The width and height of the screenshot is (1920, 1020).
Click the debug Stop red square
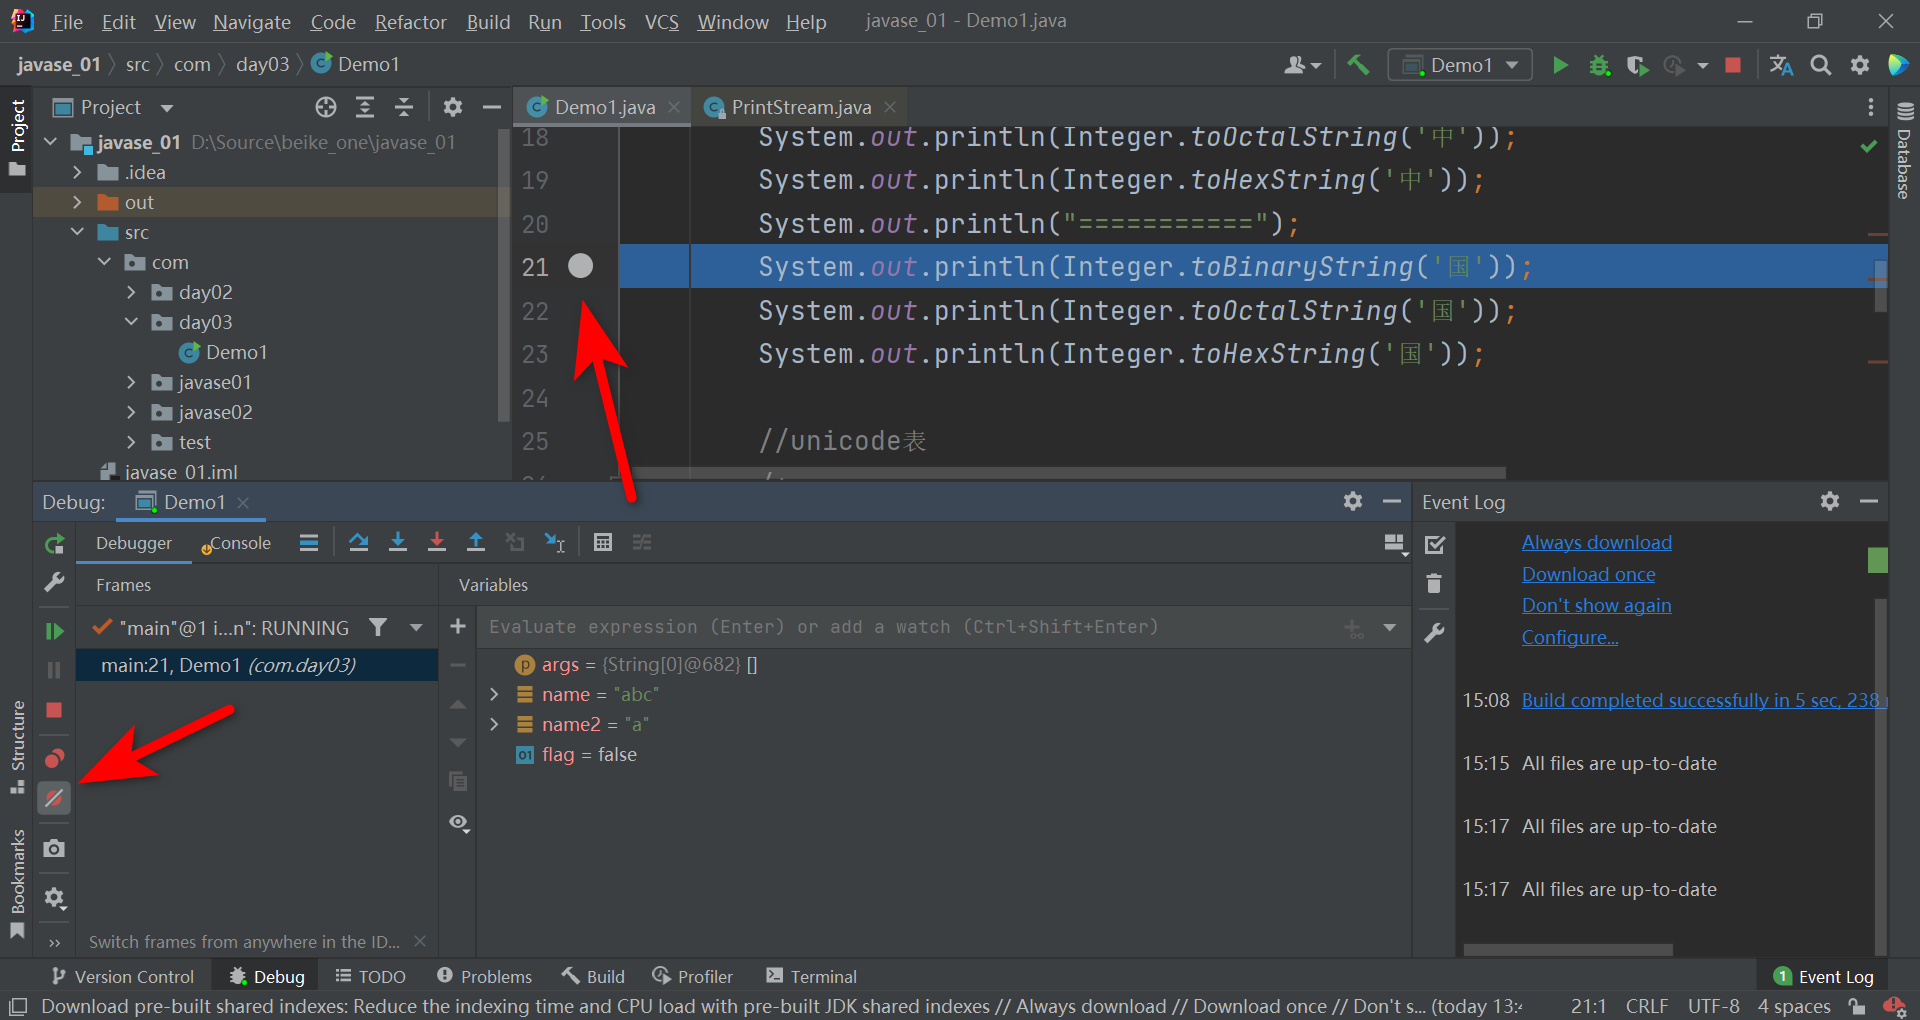pos(54,710)
